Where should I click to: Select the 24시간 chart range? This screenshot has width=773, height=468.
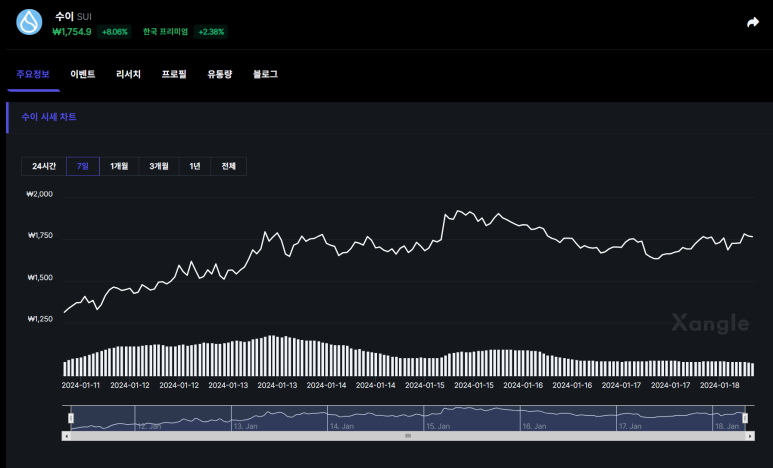[x=44, y=166]
